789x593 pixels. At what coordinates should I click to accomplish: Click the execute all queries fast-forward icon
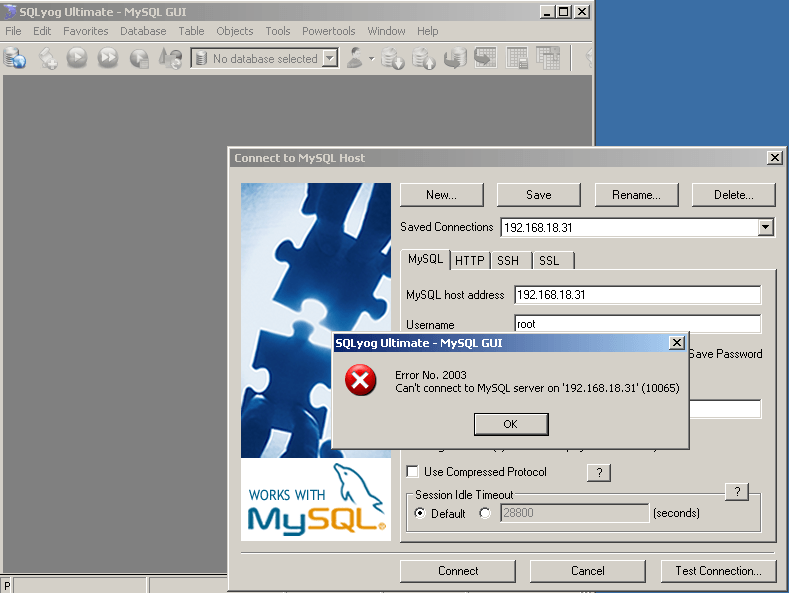pos(107,59)
